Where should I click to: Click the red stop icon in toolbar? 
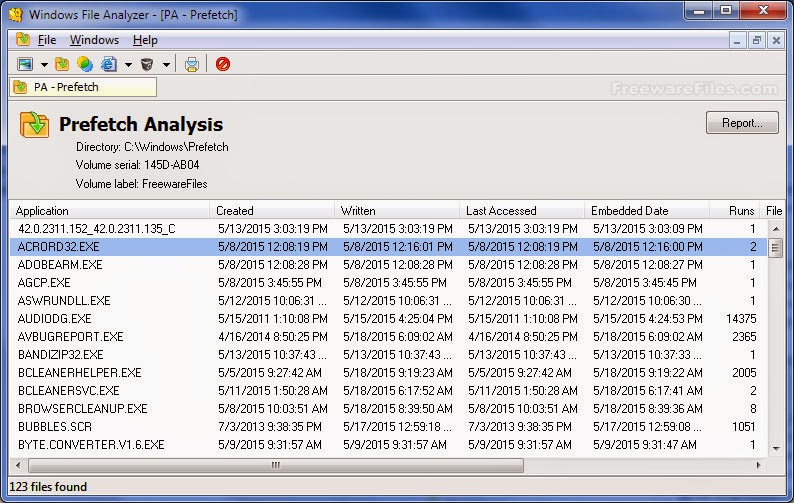tap(223, 64)
